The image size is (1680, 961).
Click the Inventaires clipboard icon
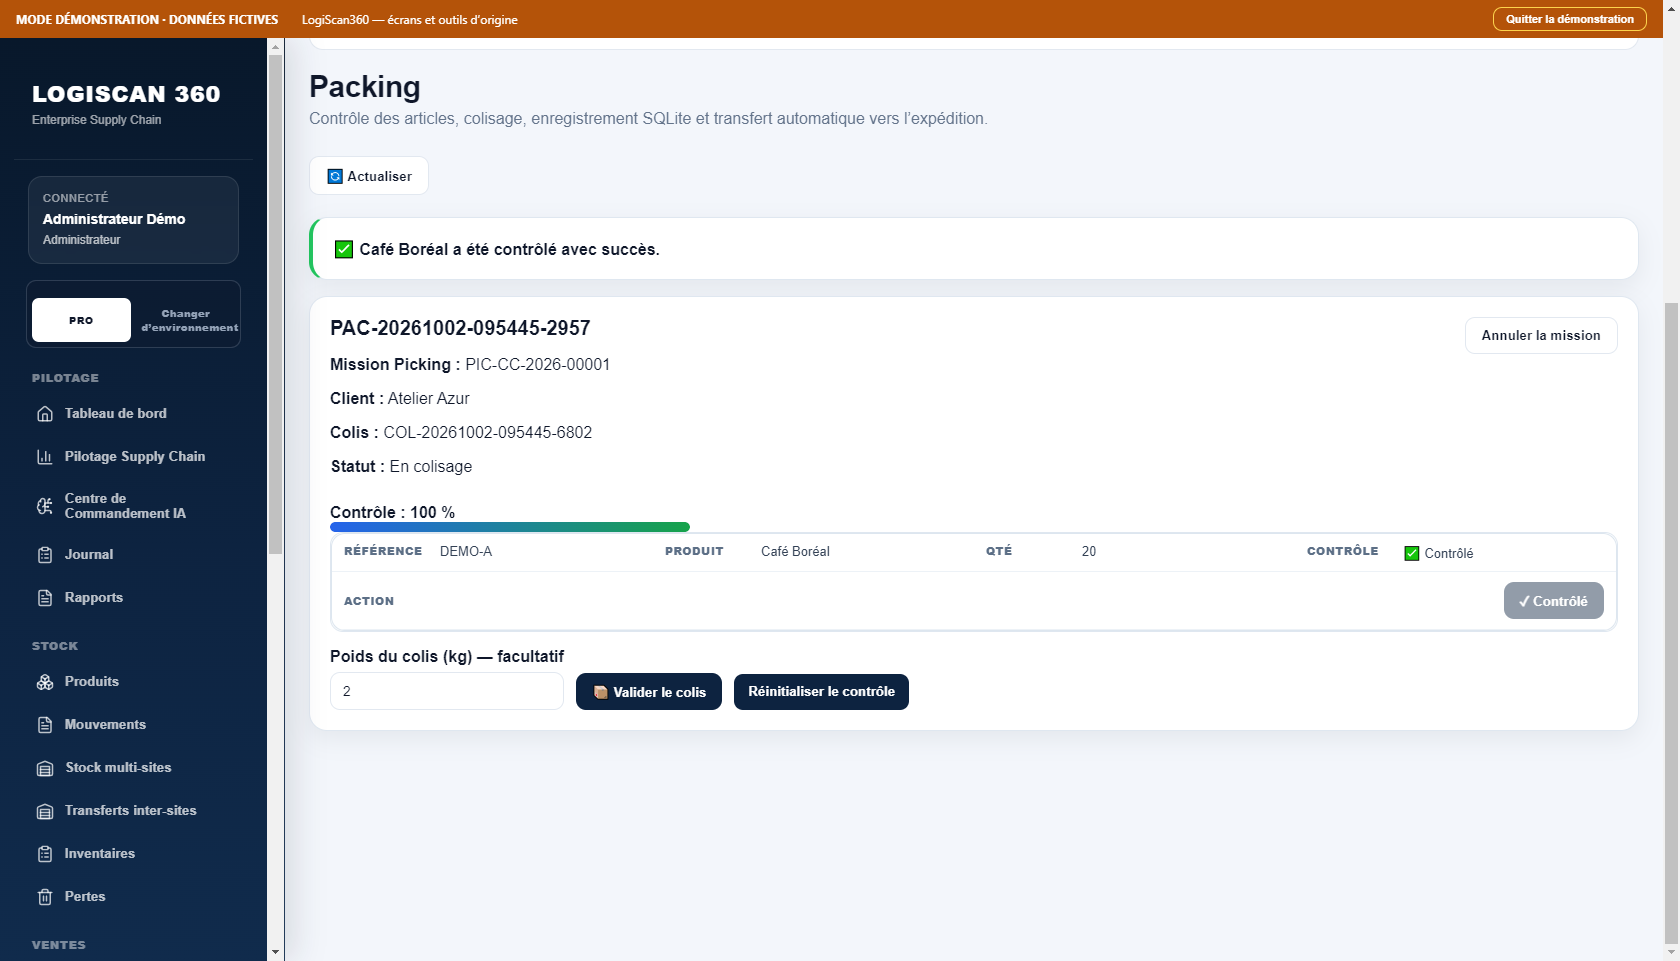pyautogui.click(x=45, y=854)
